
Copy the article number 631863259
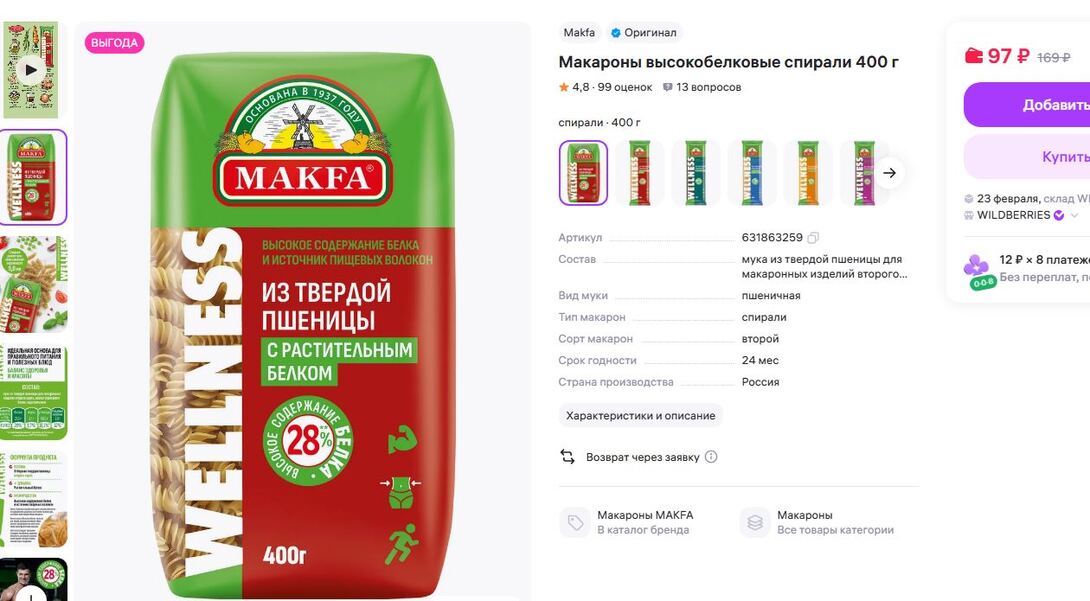[813, 238]
